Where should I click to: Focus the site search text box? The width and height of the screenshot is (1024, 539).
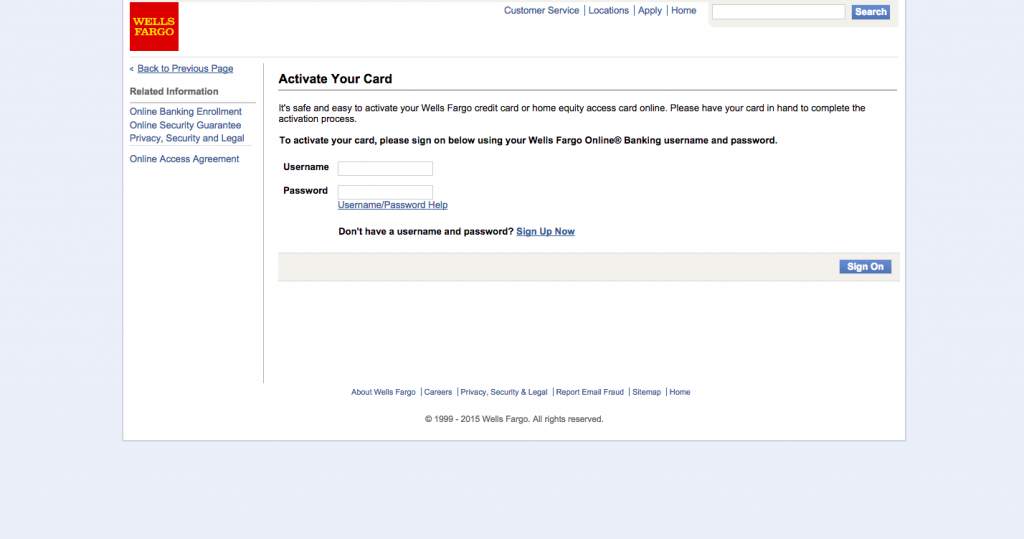tap(778, 12)
